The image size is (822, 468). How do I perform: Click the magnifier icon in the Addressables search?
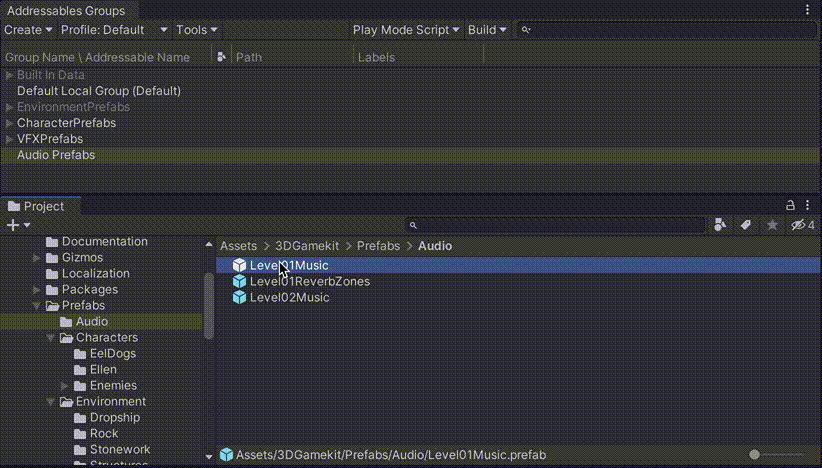pos(526,30)
